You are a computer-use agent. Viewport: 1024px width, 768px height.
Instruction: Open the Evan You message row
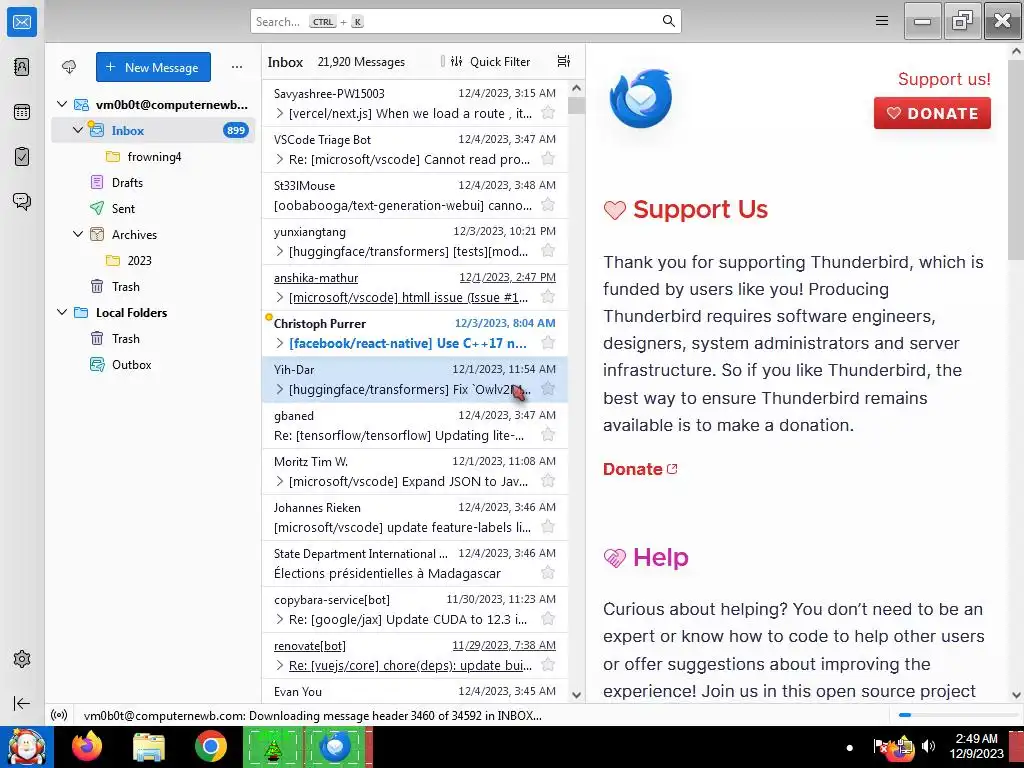415,691
